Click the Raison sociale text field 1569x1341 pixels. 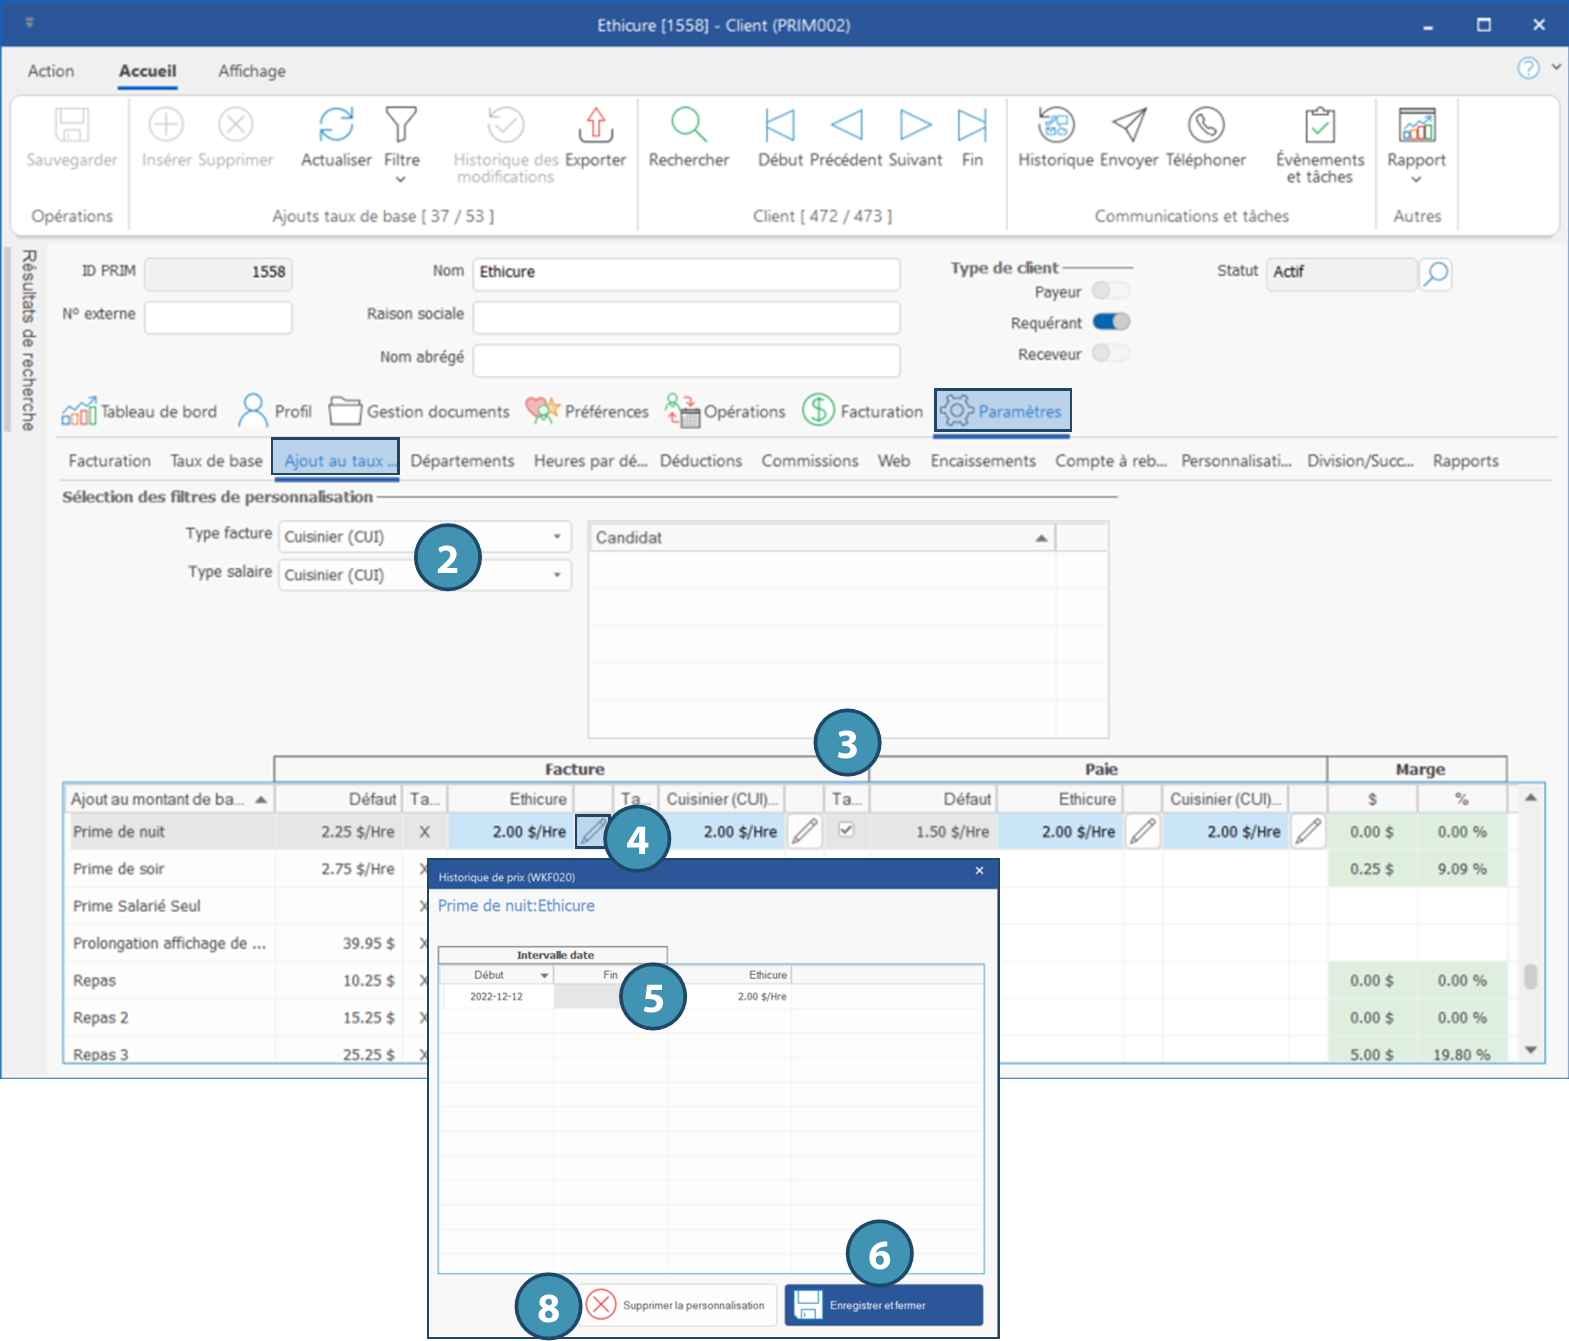[686, 317]
